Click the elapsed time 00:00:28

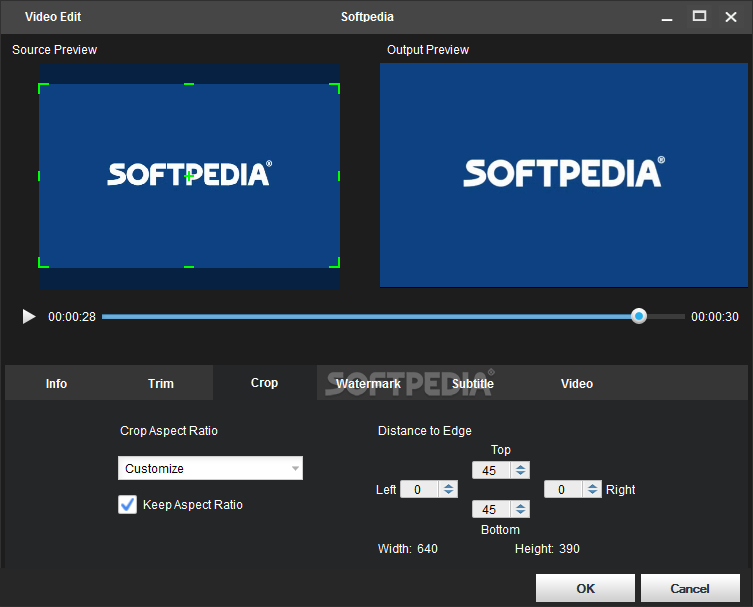click(x=72, y=317)
